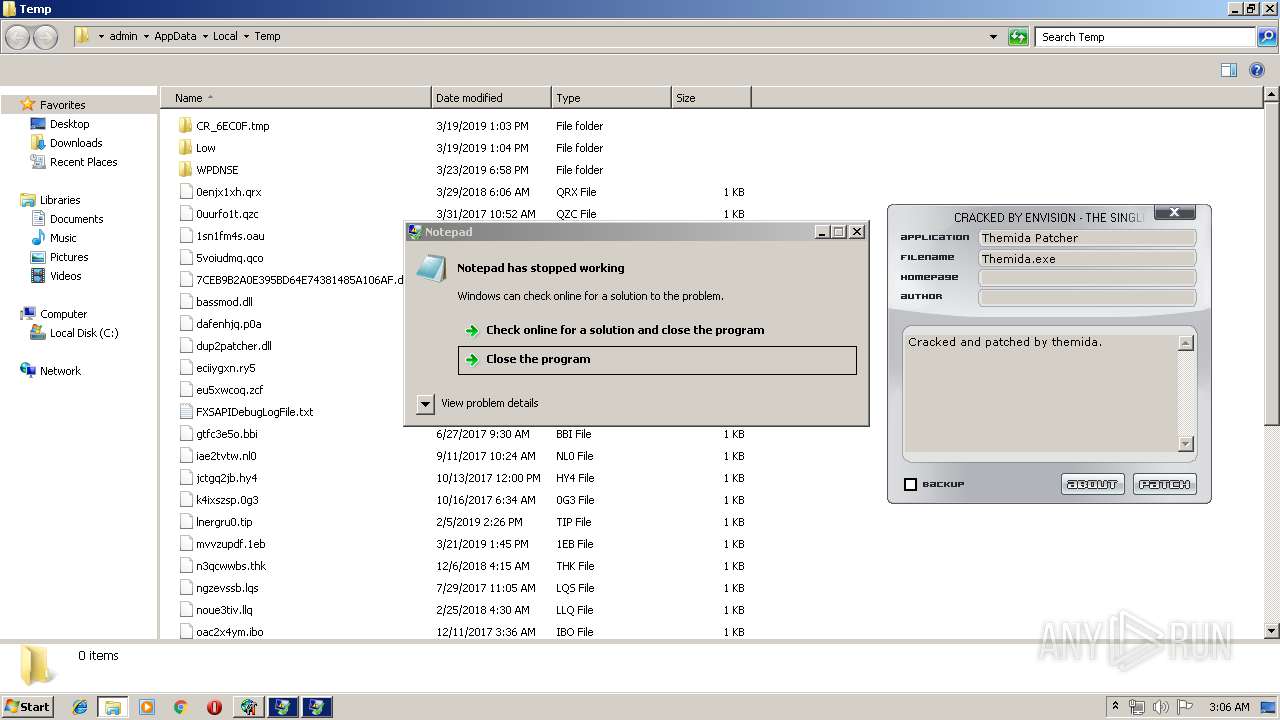1280x720 pixels.
Task: Open Desktop in Favorites
Action: pos(69,124)
